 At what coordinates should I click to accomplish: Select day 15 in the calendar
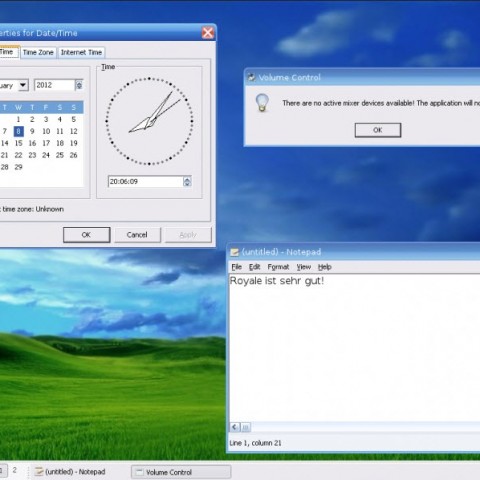coord(18,143)
